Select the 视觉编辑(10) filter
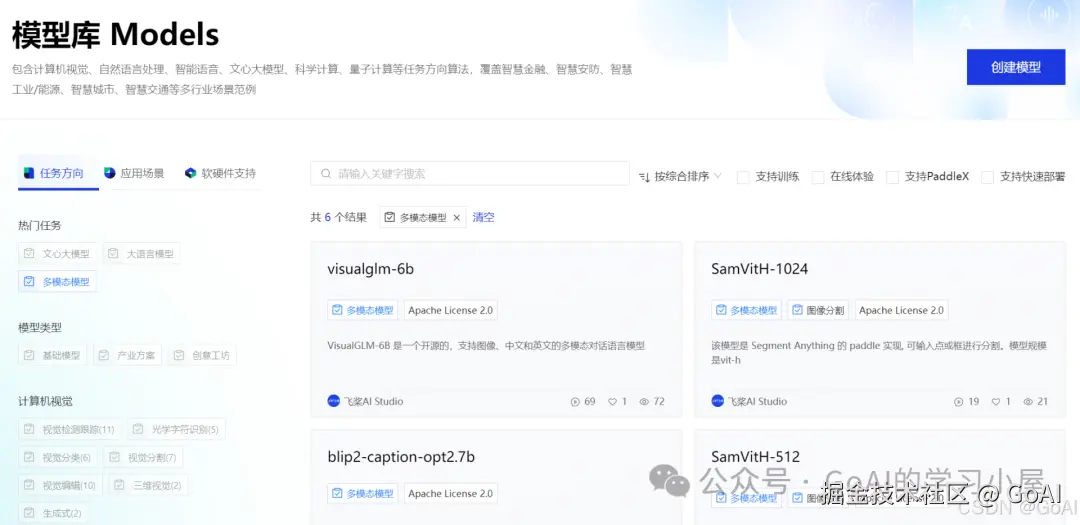The height and width of the screenshot is (525, 1080). (x=61, y=485)
